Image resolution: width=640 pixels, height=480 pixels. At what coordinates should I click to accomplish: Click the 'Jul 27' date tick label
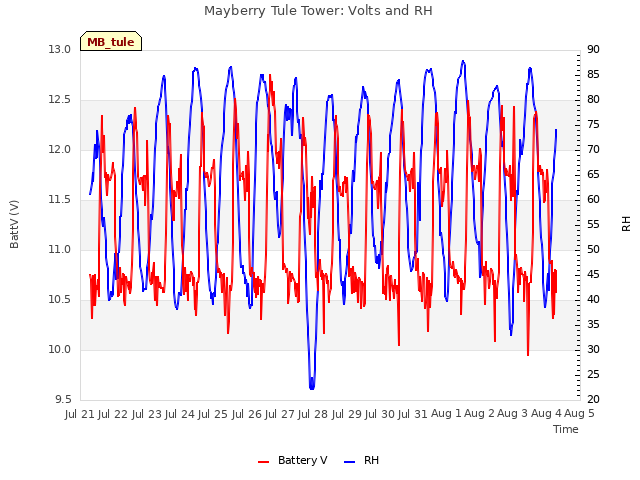[x=280, y=414]
